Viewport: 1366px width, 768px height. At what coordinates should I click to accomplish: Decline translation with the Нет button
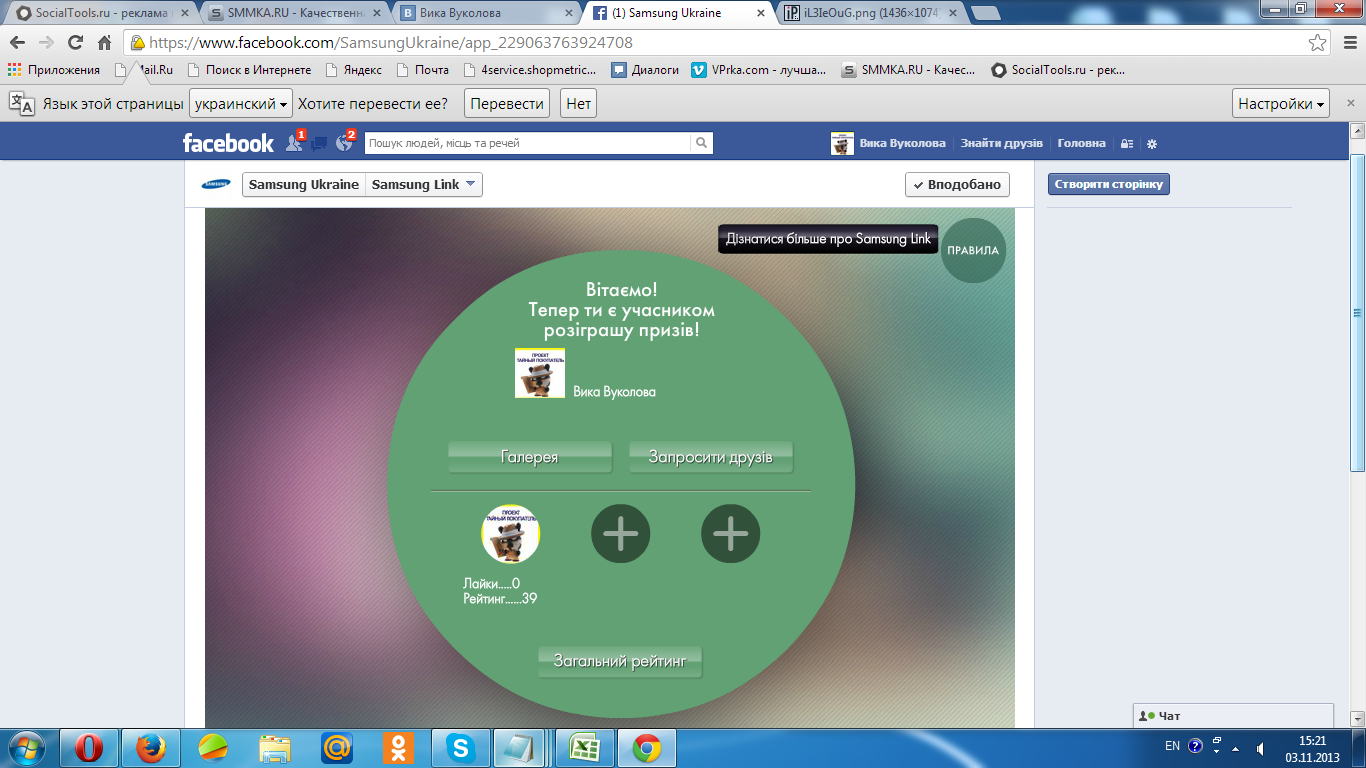pyautogui.click(x=579, y=103)
